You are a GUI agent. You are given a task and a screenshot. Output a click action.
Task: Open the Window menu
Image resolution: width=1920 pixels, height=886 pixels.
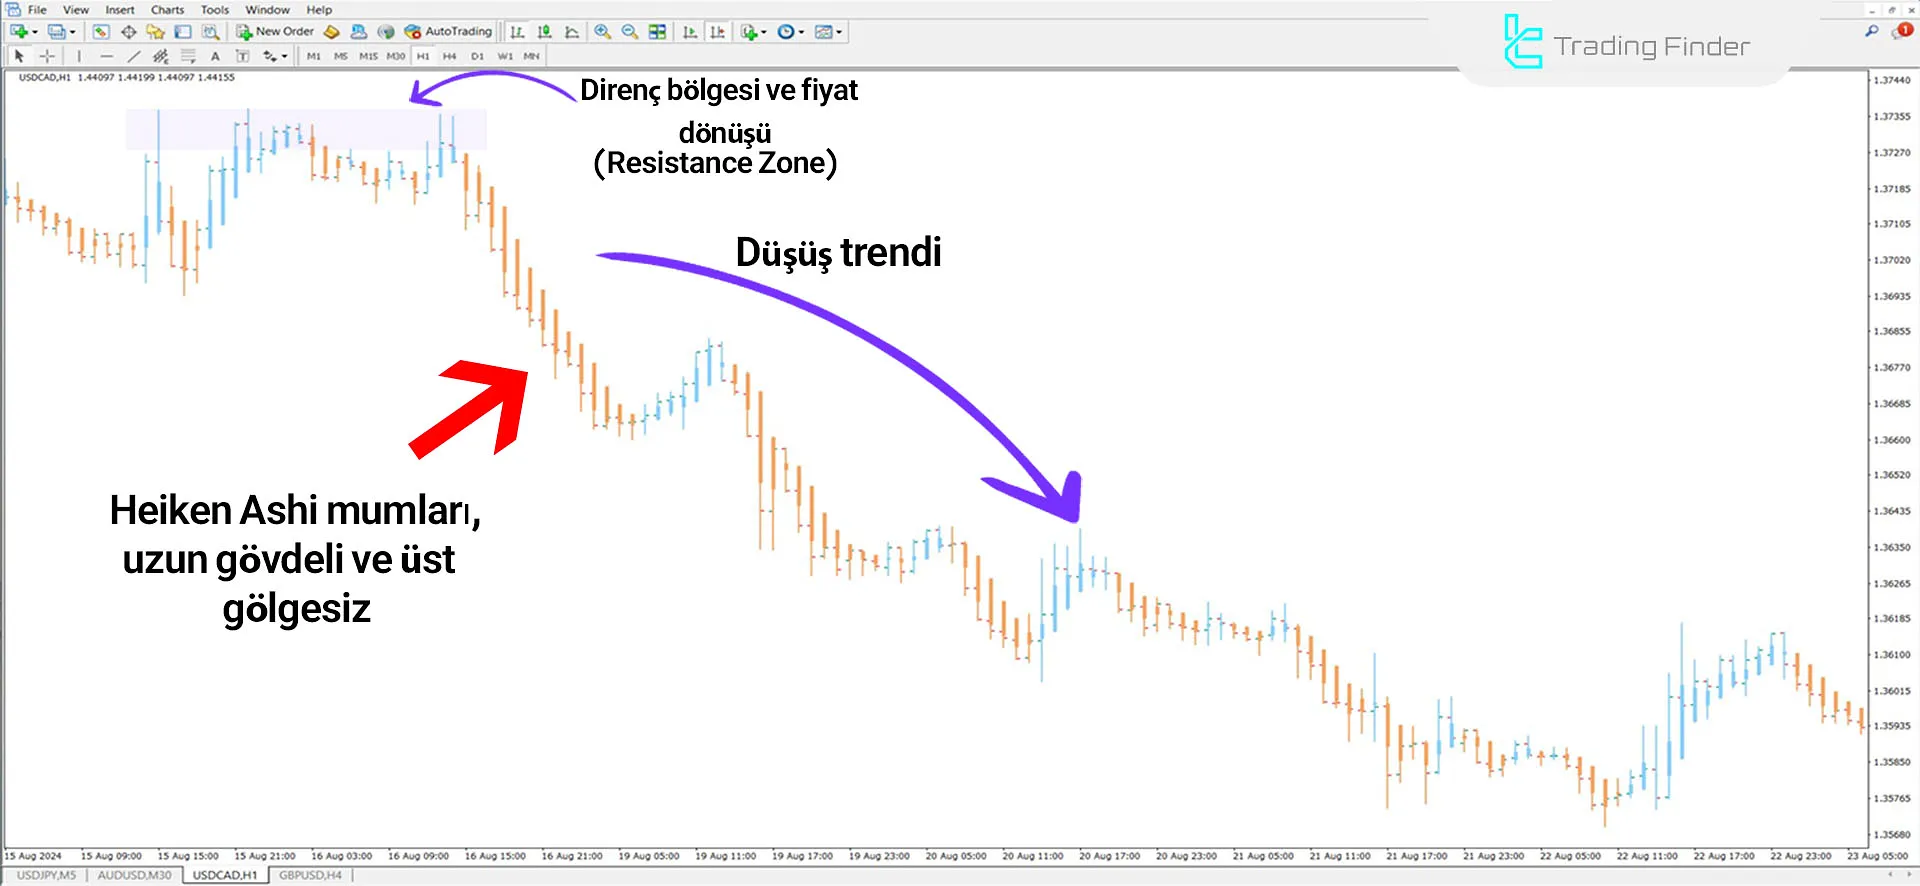click(x=267, y=10)
